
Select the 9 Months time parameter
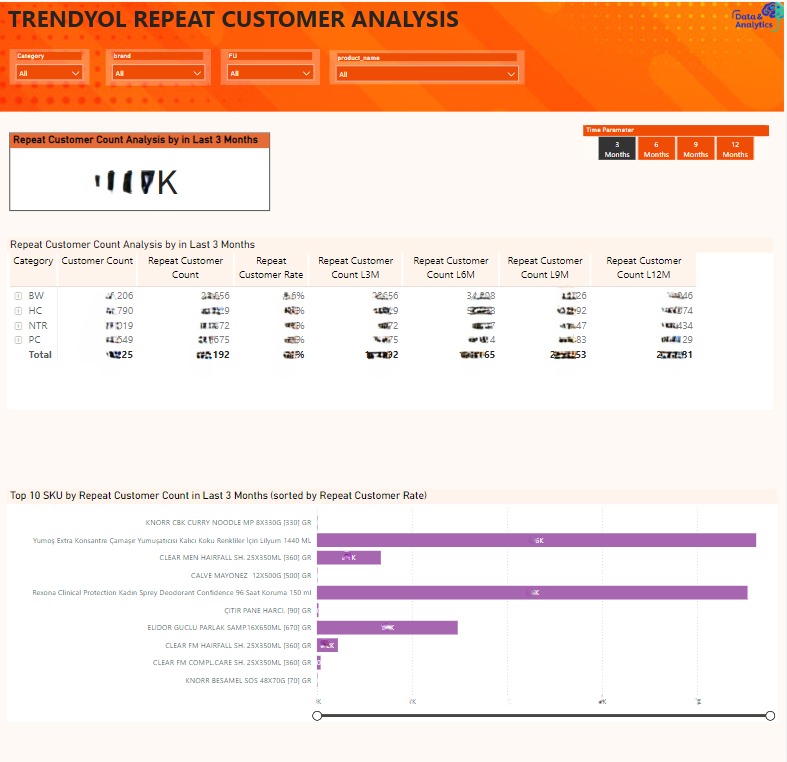coord(695,149)
